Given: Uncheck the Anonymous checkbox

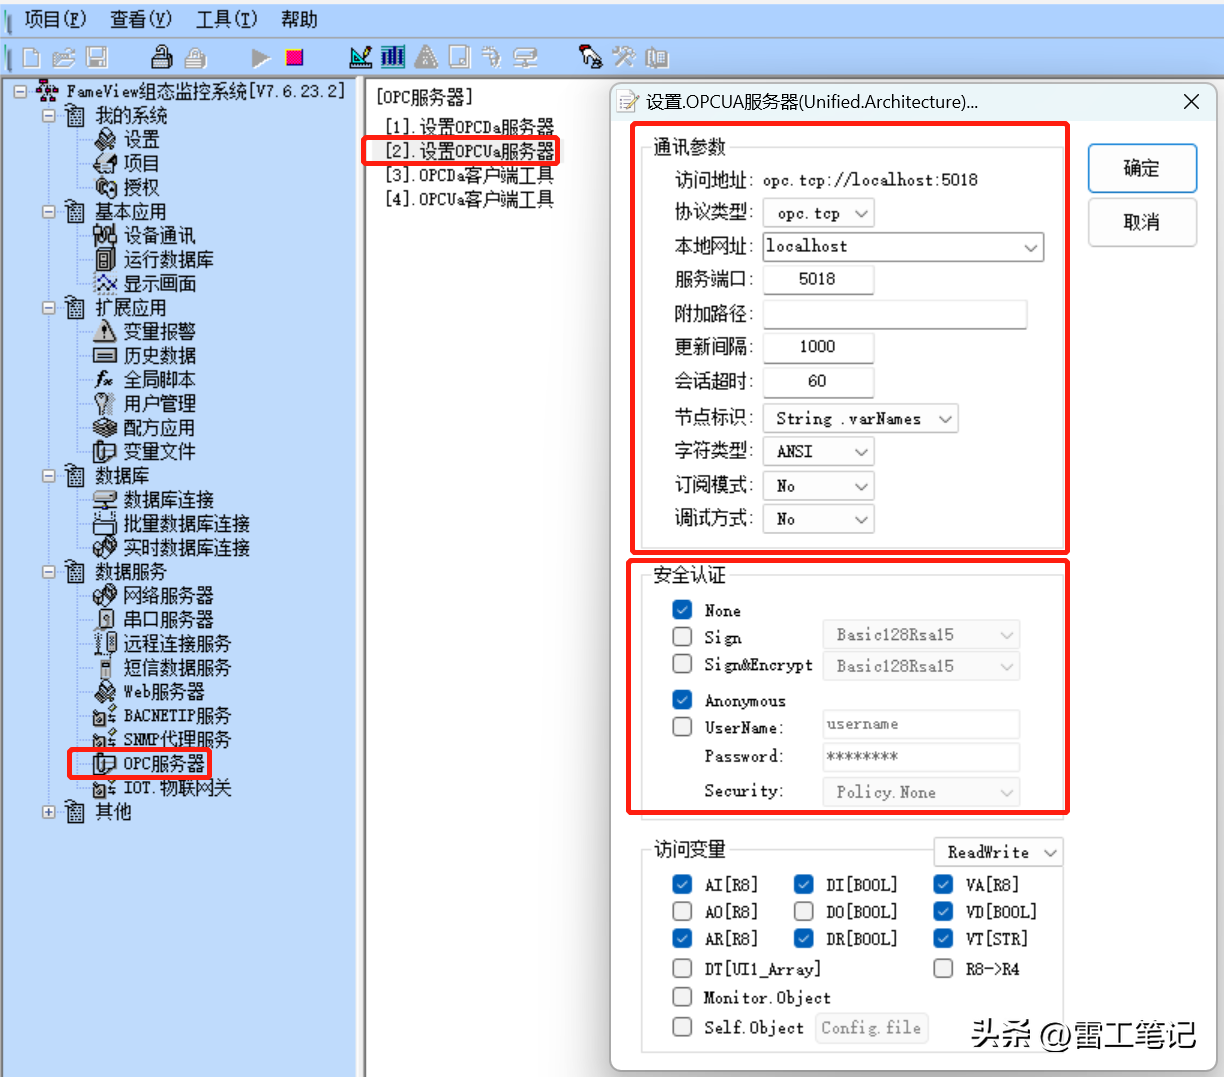Looking at the screenshot, I should click(x=682, y=700).
